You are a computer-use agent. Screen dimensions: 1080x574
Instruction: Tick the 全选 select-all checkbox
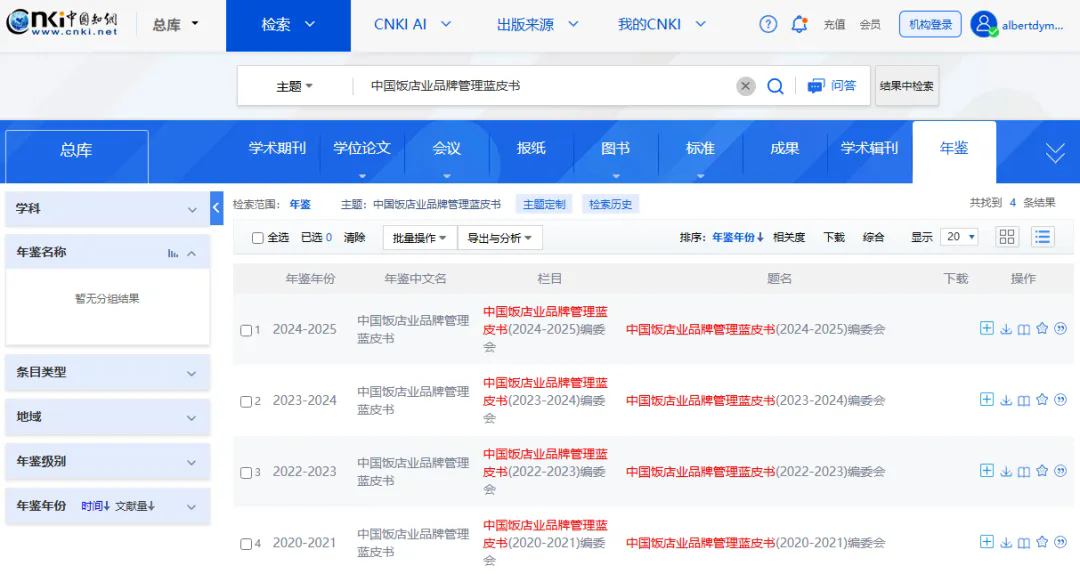pos(258,238)
